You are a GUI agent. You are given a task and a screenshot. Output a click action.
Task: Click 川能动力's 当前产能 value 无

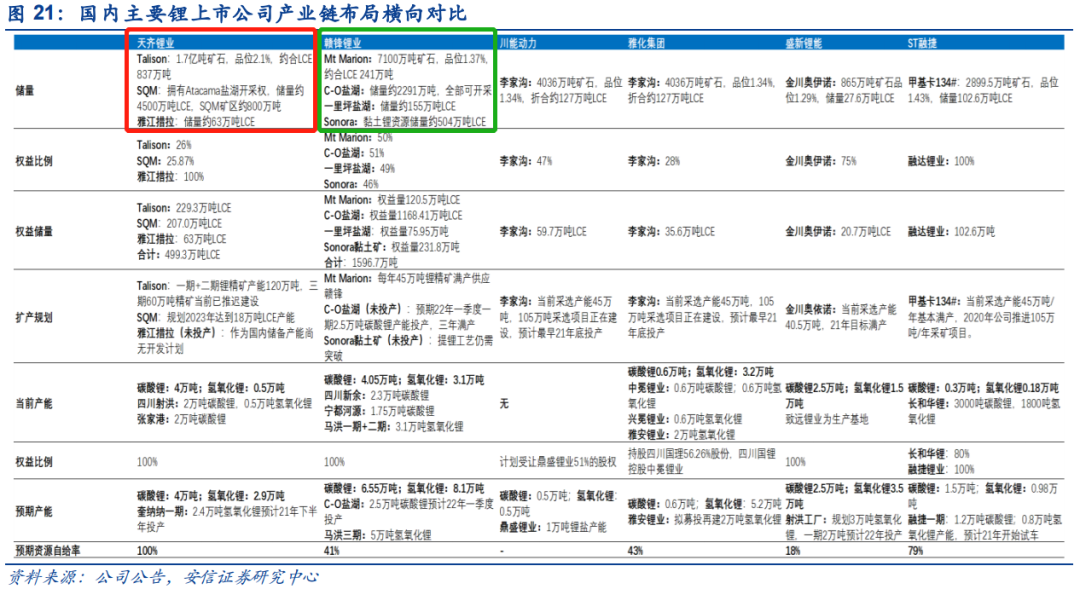click(504, 404)
